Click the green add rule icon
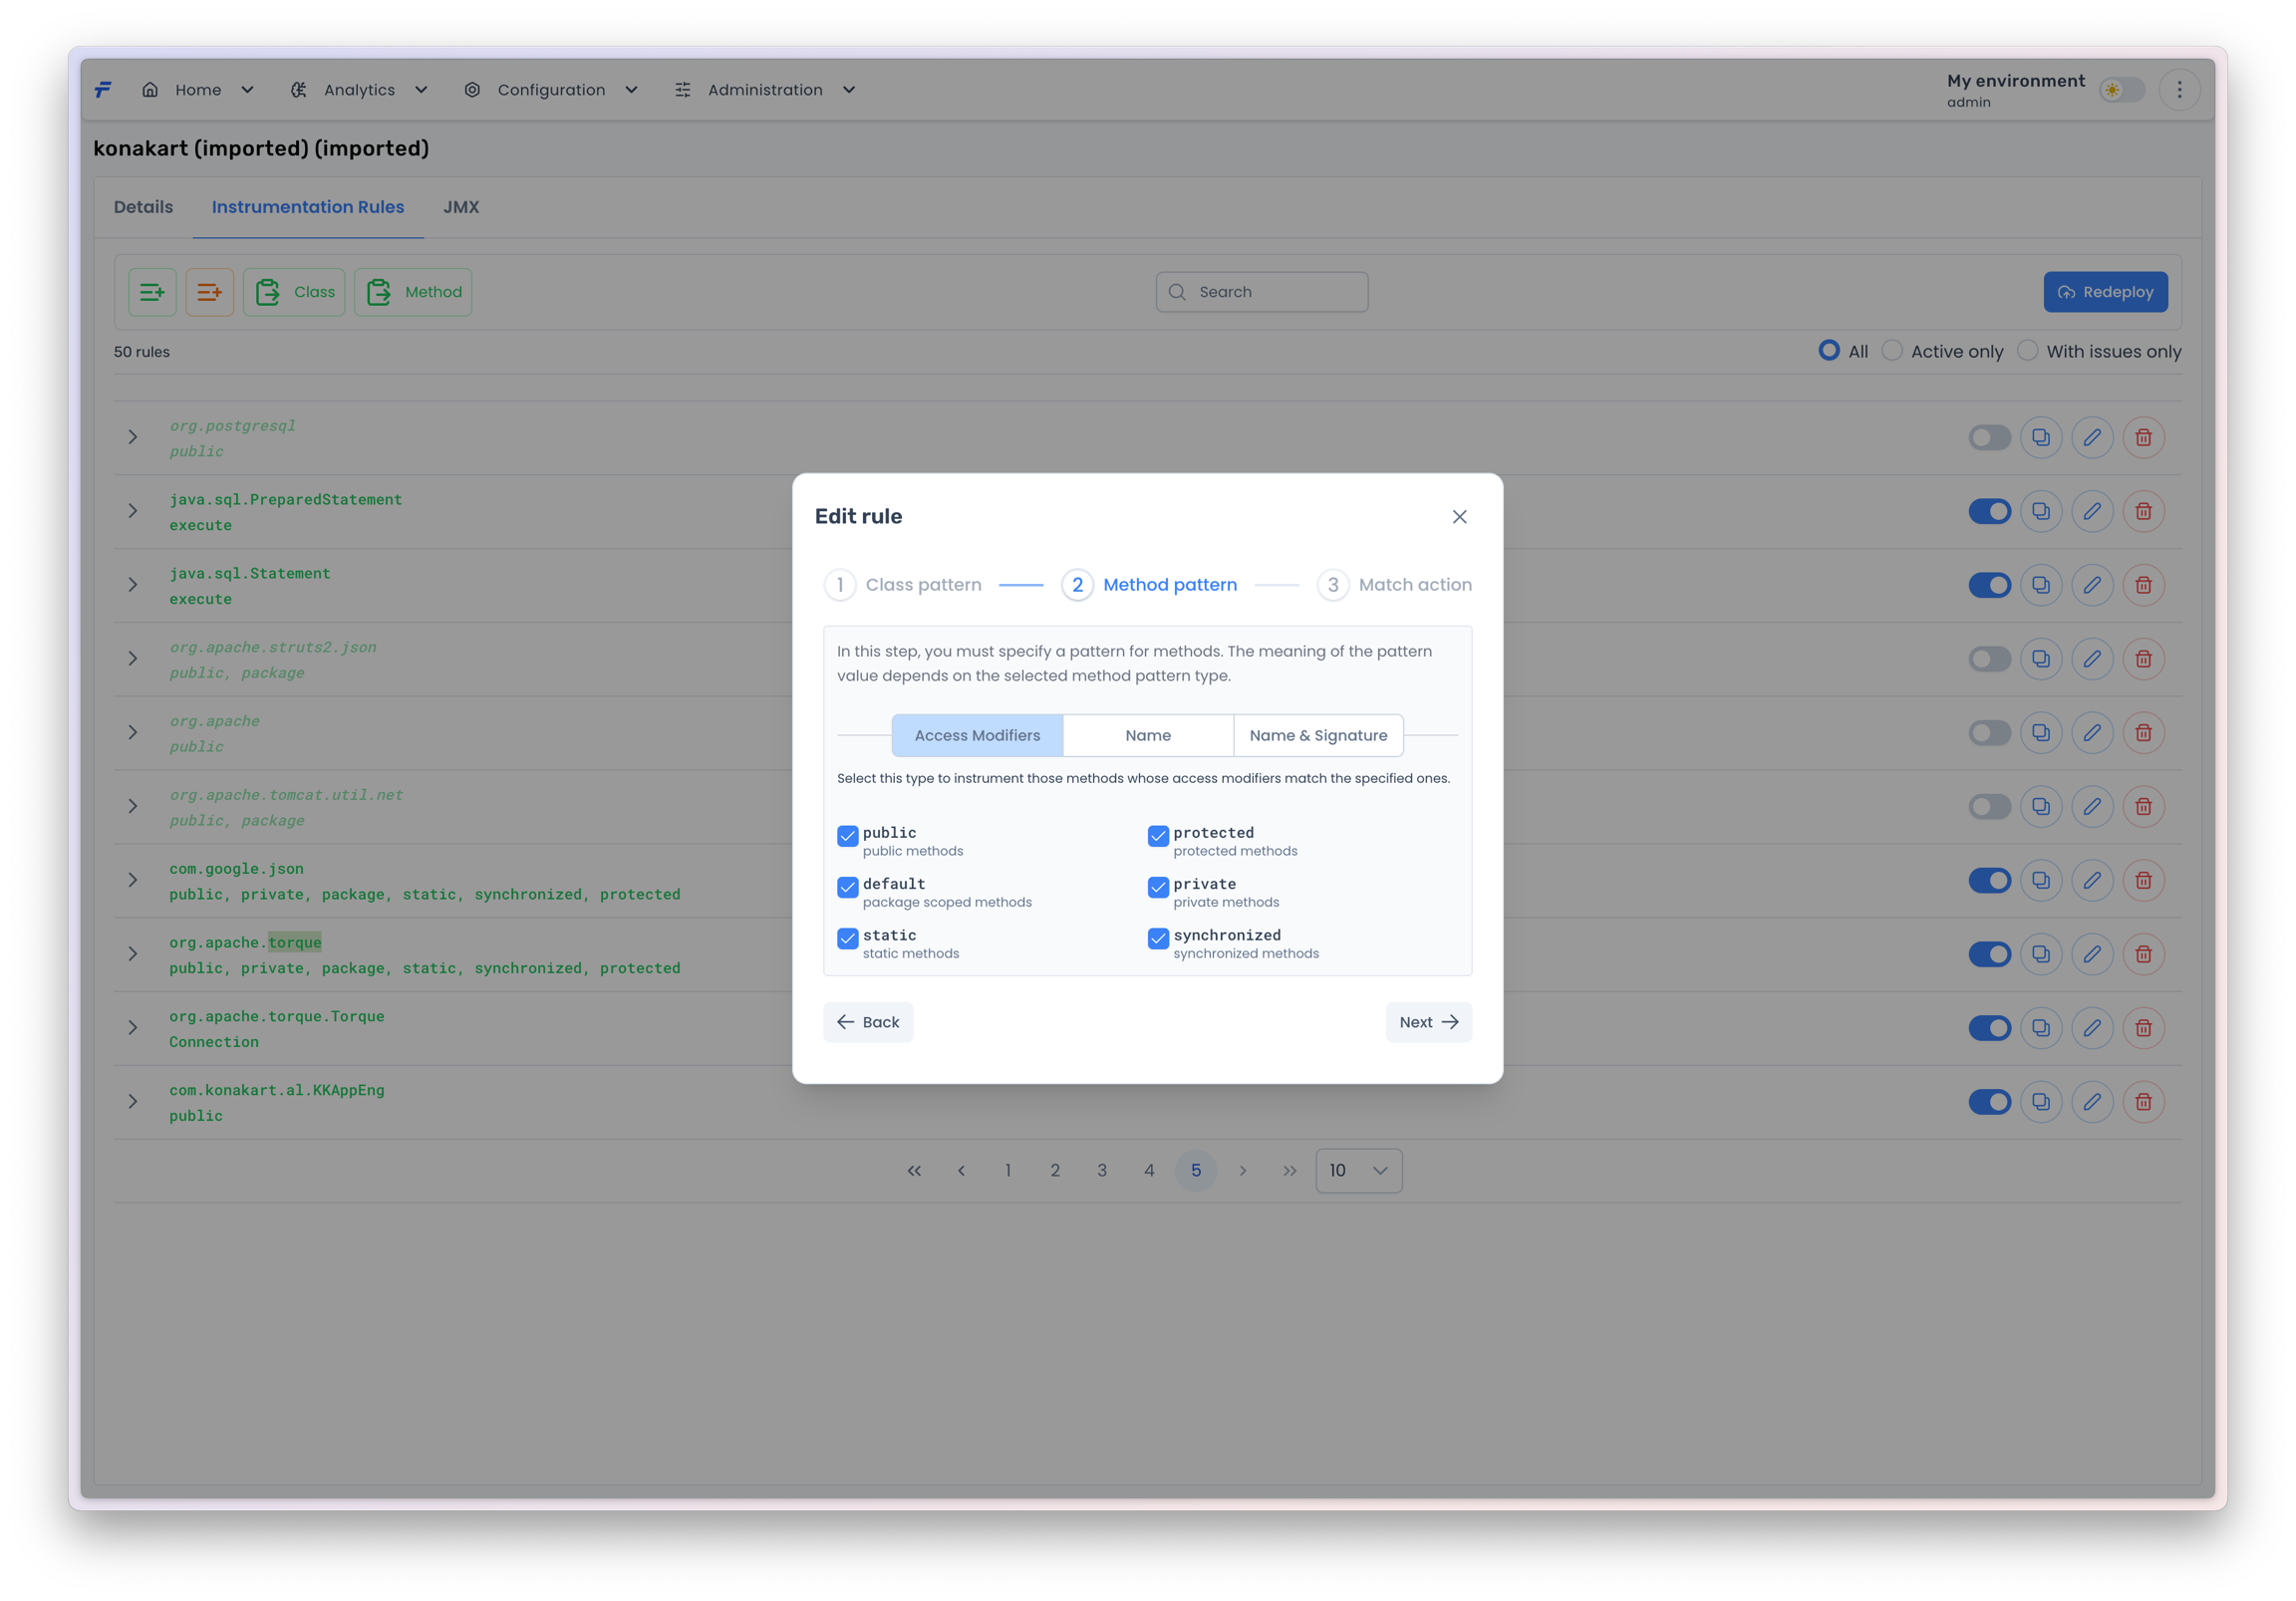The width and height of the screenshot is (2296, 1601). (x=152, y=292)
